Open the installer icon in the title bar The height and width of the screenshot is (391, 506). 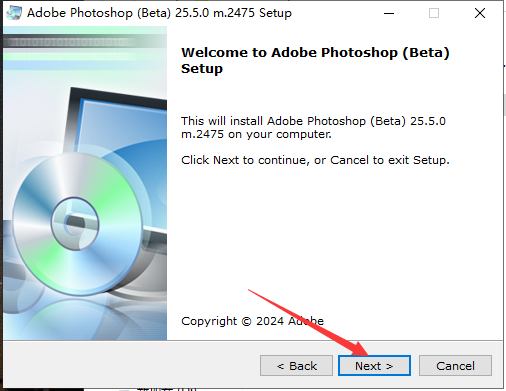pos(14,13)
